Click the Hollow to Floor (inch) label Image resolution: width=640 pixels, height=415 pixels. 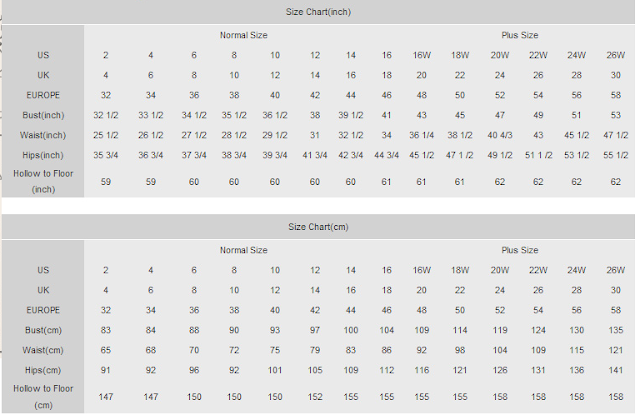coord(43,181)
